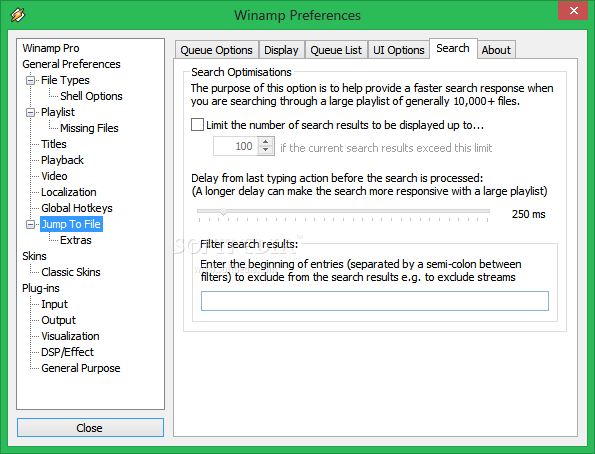Switch to the Display tab

281,50
